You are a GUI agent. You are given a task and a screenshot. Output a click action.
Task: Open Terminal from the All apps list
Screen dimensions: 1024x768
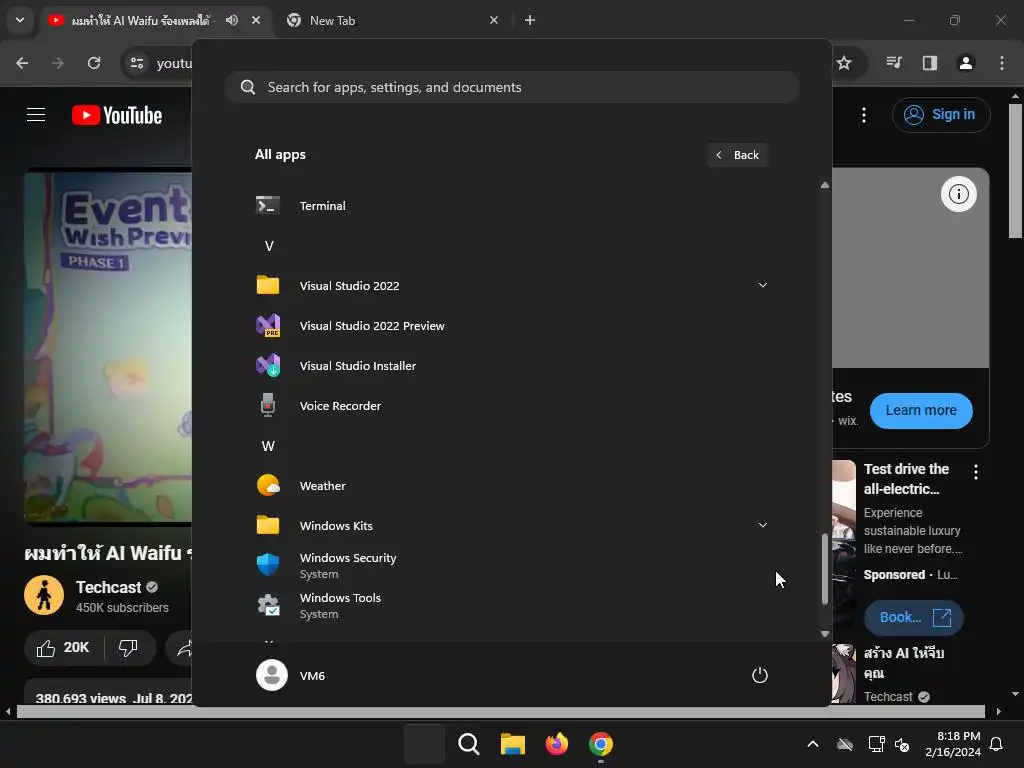(x=511, y=206)
